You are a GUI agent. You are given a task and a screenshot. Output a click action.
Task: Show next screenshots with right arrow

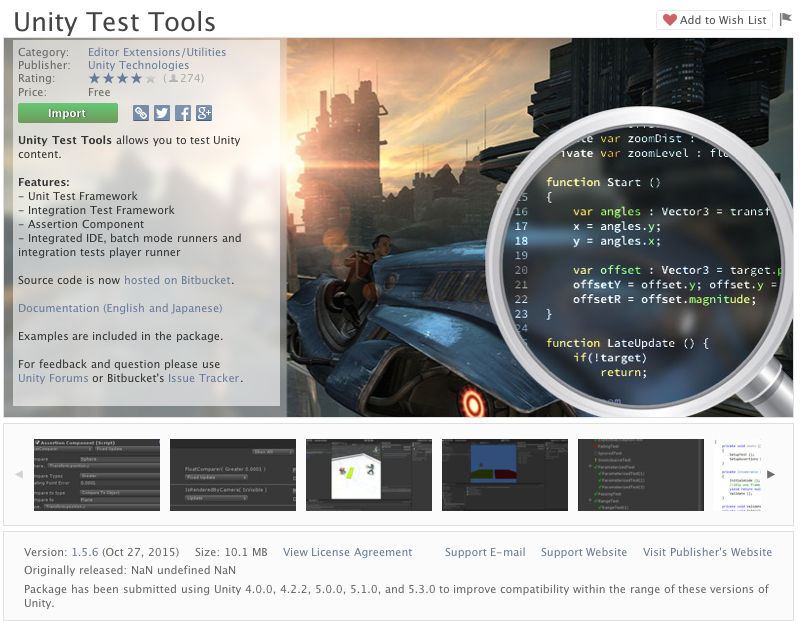coord(771,475)
